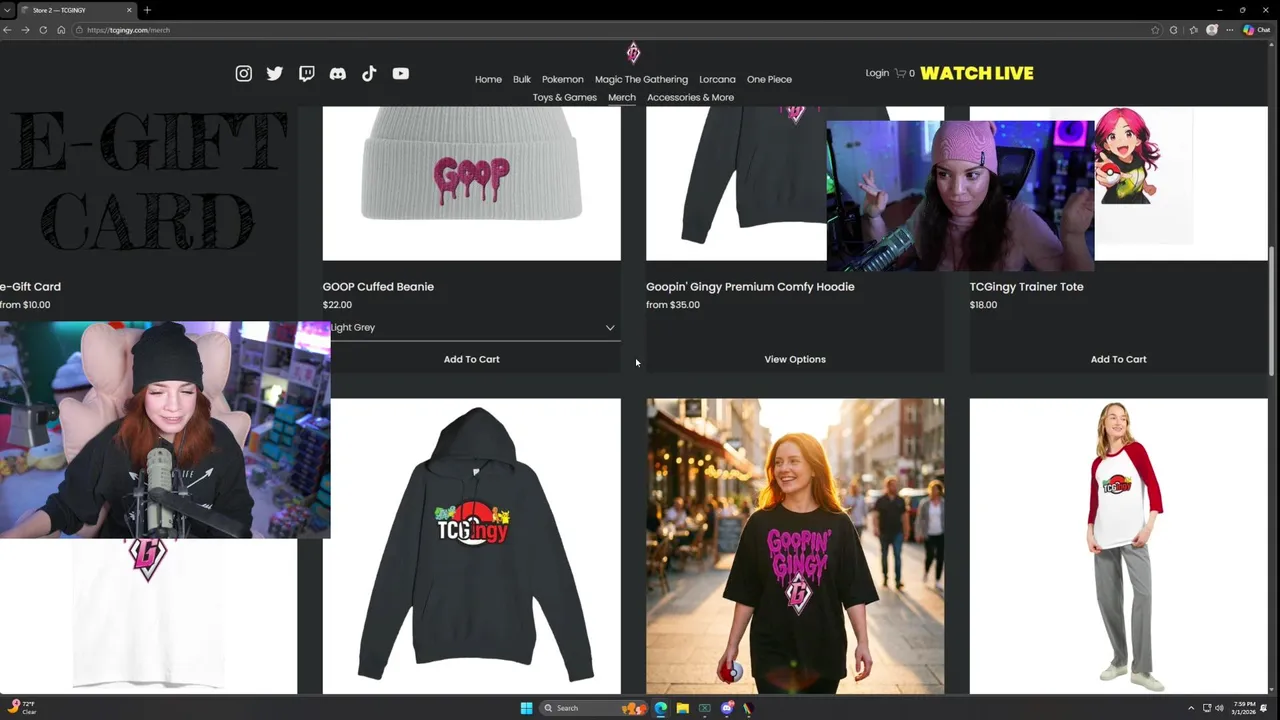View Options for the Comfy Hoodie

click(795, 359)
